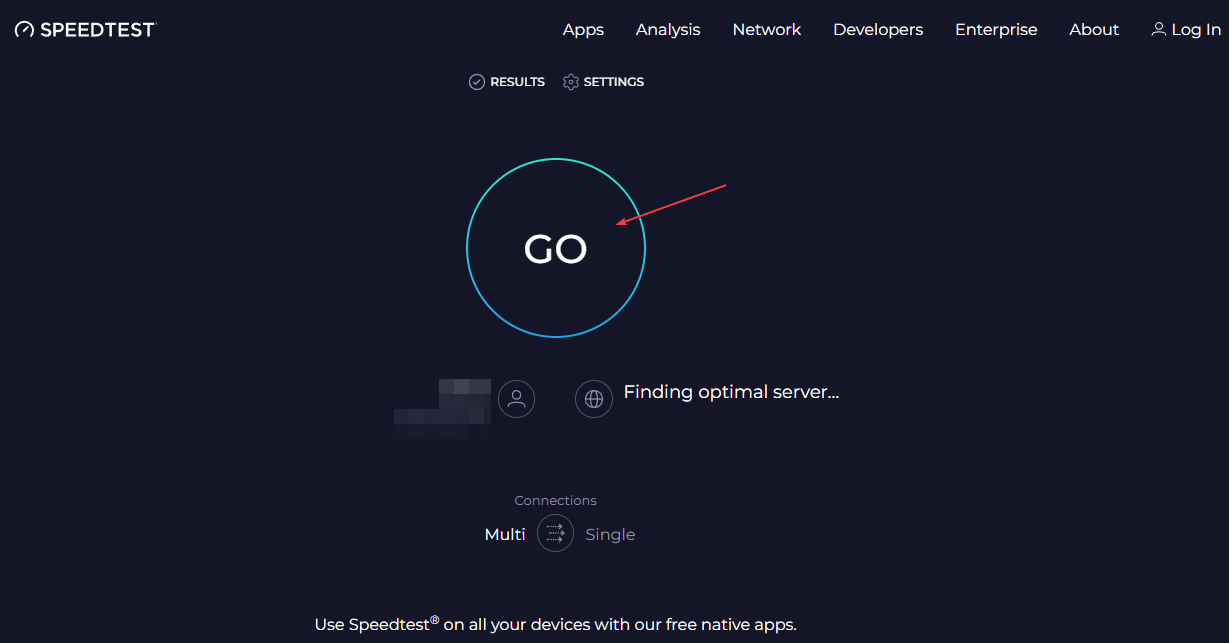Click the user profile circle icon
Image resolution: width=1229 pixels, height=643 pixels.
[516, 399]
